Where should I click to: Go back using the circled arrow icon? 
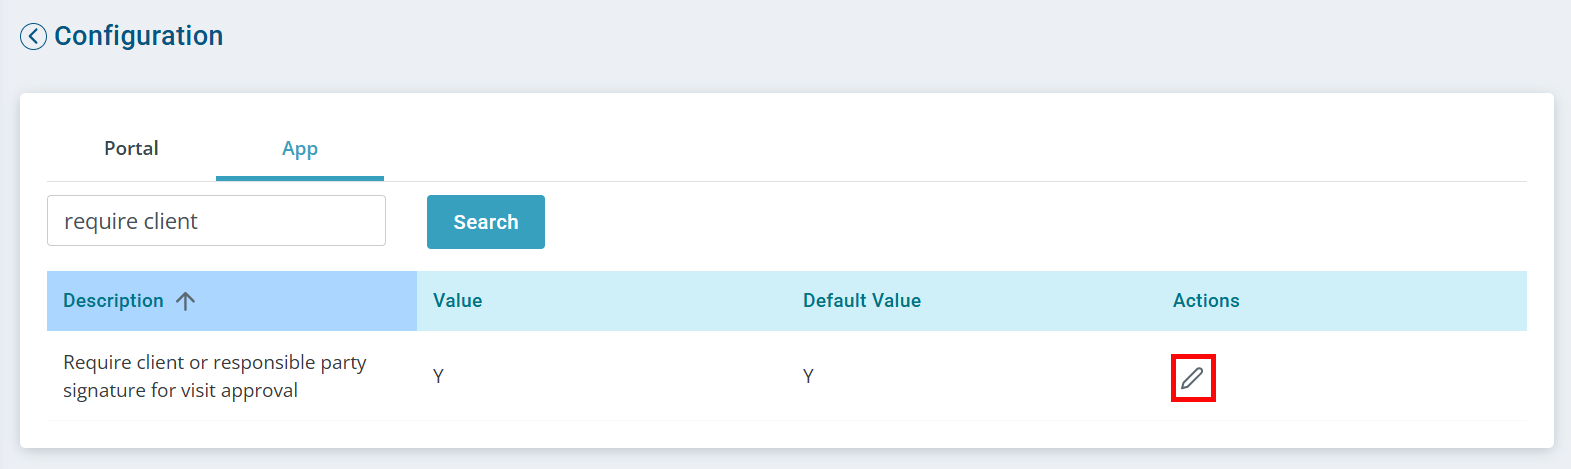click(x=33, y=37)
